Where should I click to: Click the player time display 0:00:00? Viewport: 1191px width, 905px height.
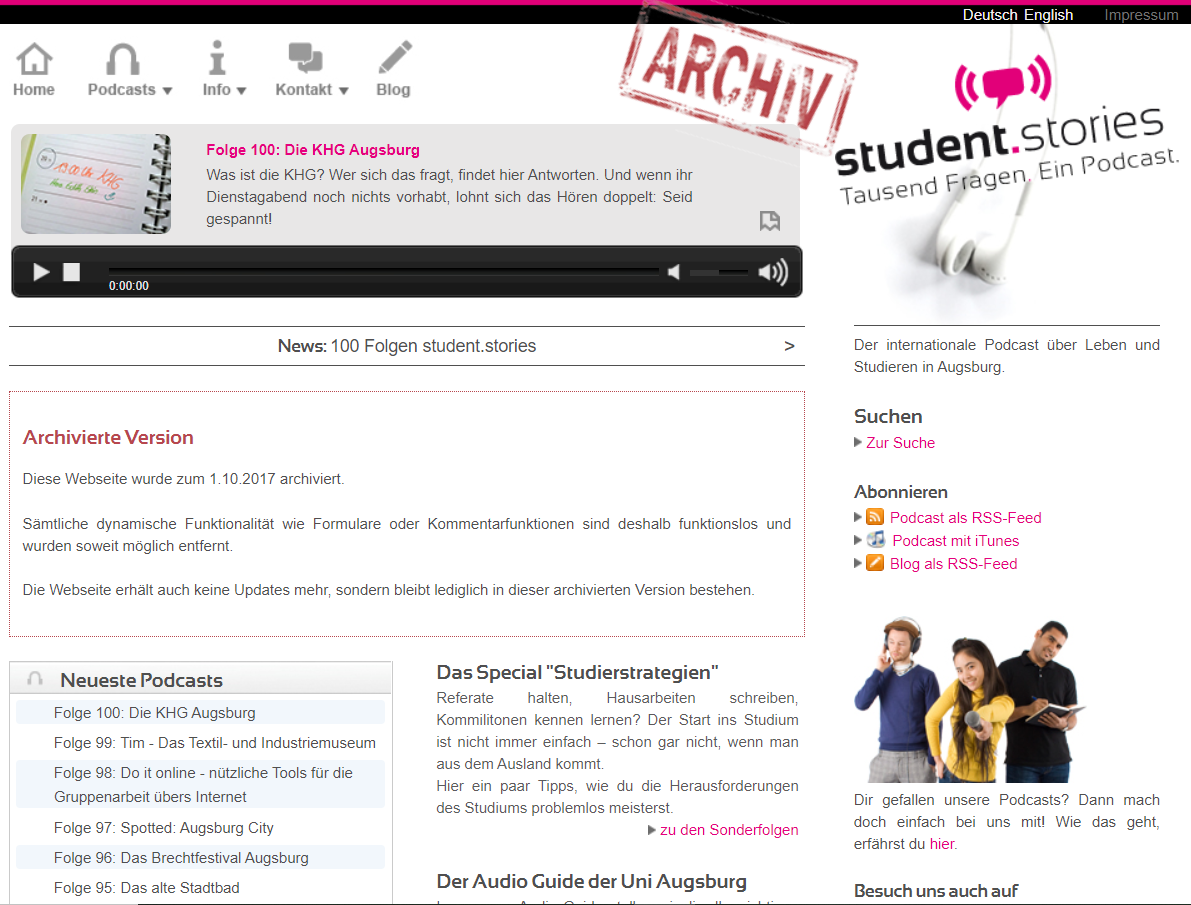coord(128,286)
